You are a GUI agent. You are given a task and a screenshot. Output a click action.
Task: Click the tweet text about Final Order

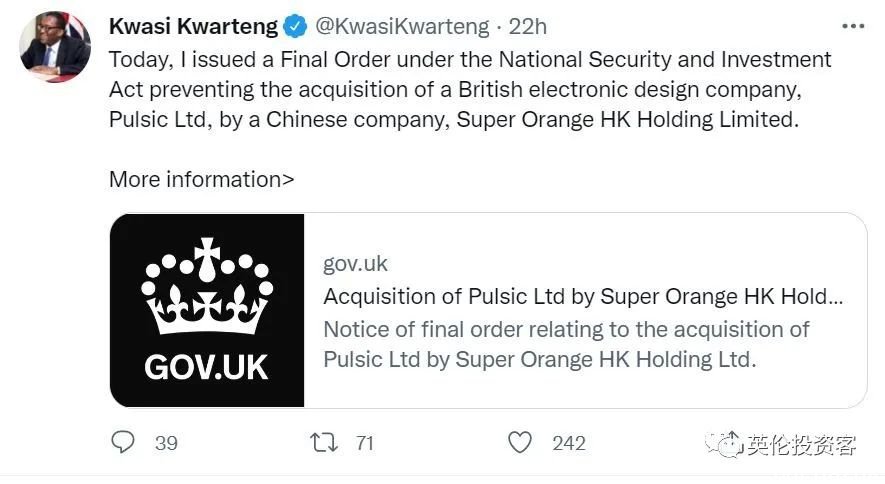click(470, 90)
